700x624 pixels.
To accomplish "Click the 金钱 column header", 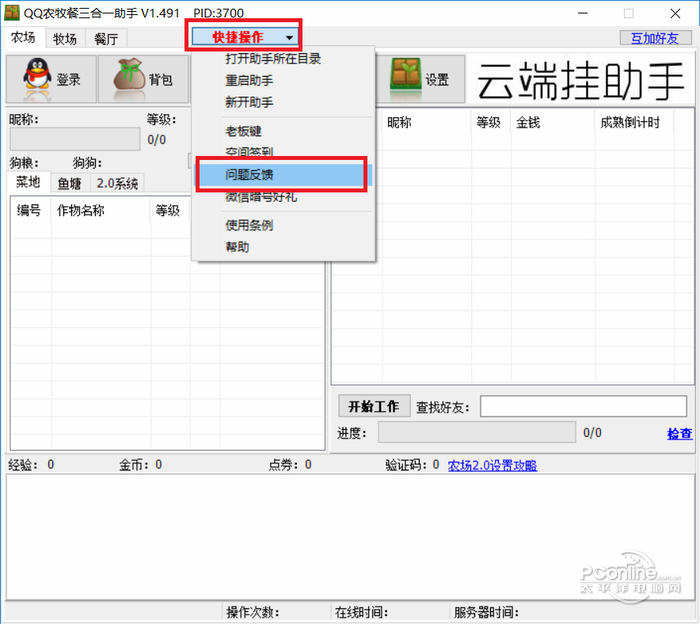I will (553, 122).
